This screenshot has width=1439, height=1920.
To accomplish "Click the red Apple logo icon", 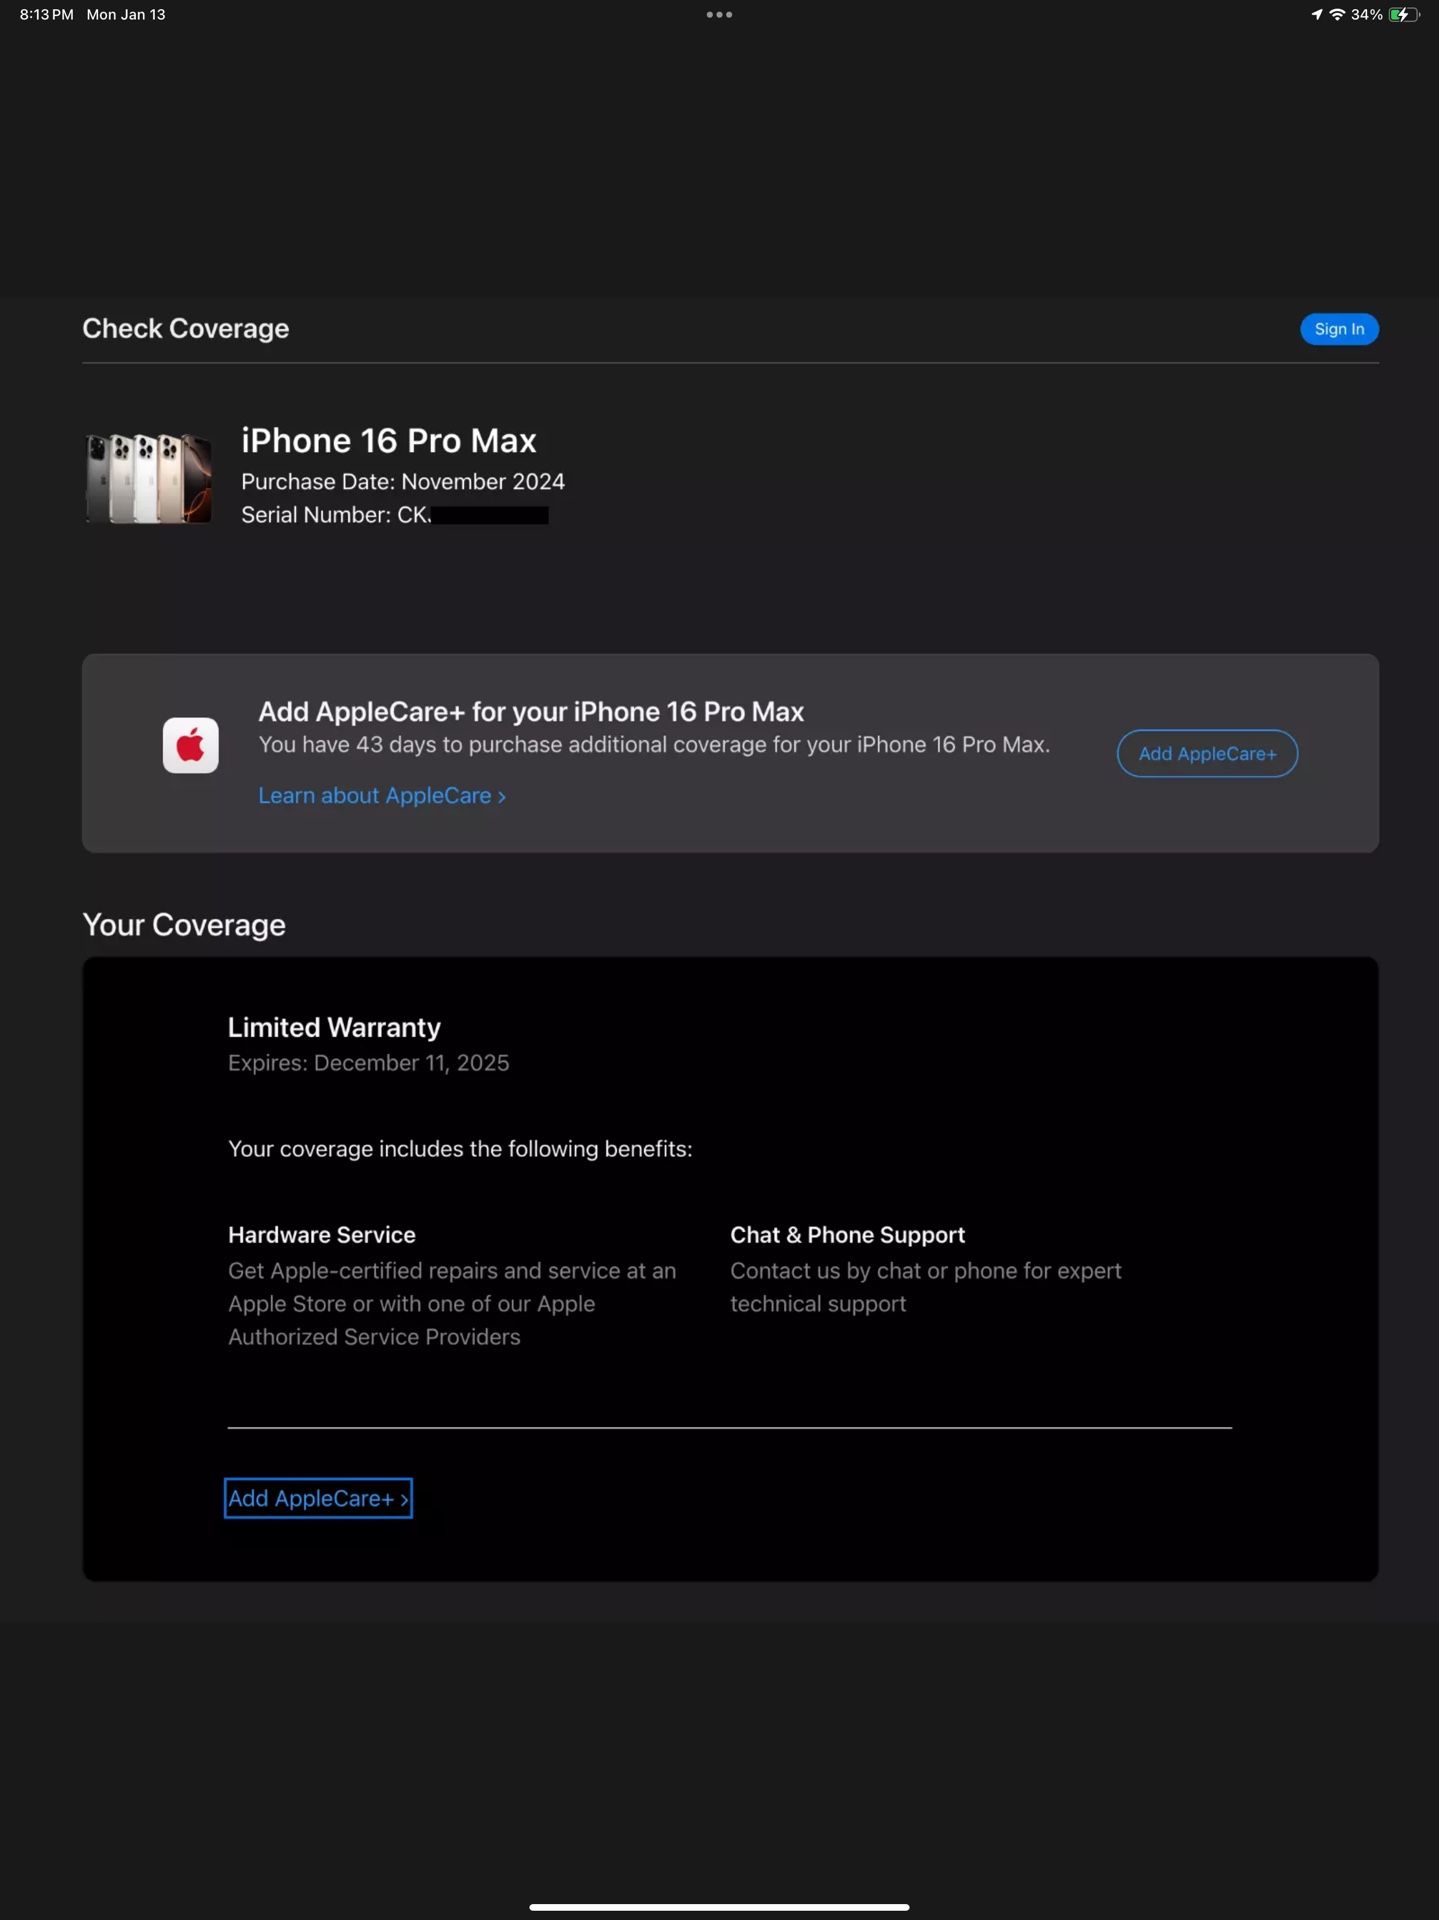I will pos(190,745).
